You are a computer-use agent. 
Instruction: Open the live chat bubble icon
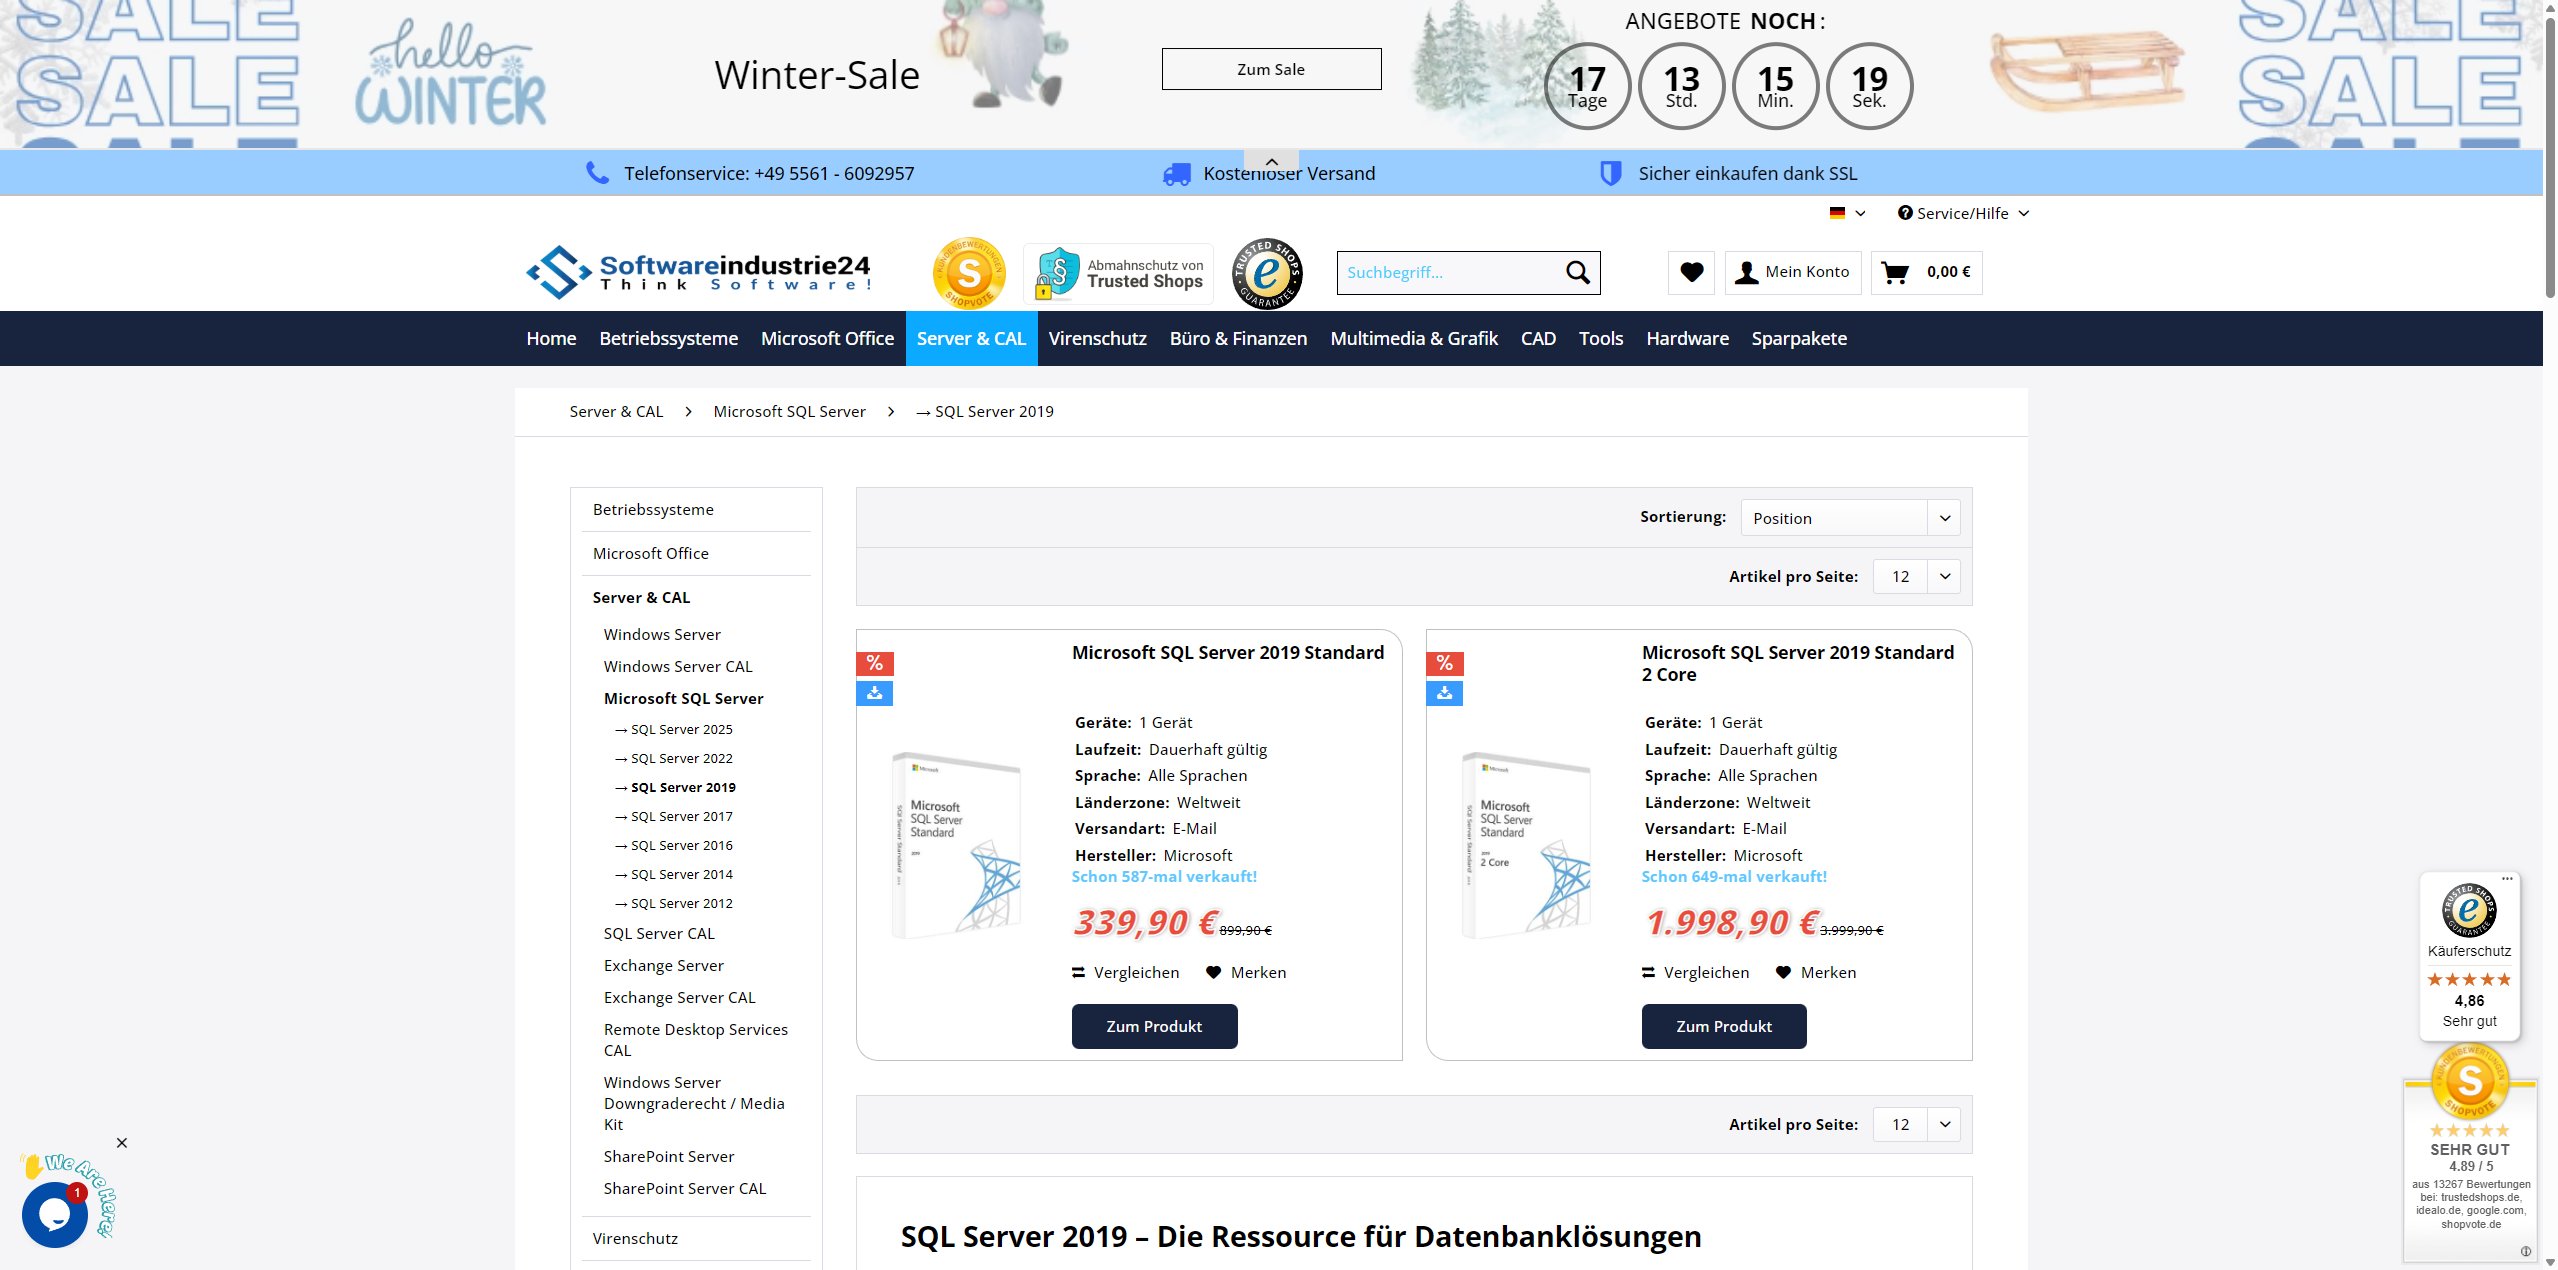[x=54, y=1214]
